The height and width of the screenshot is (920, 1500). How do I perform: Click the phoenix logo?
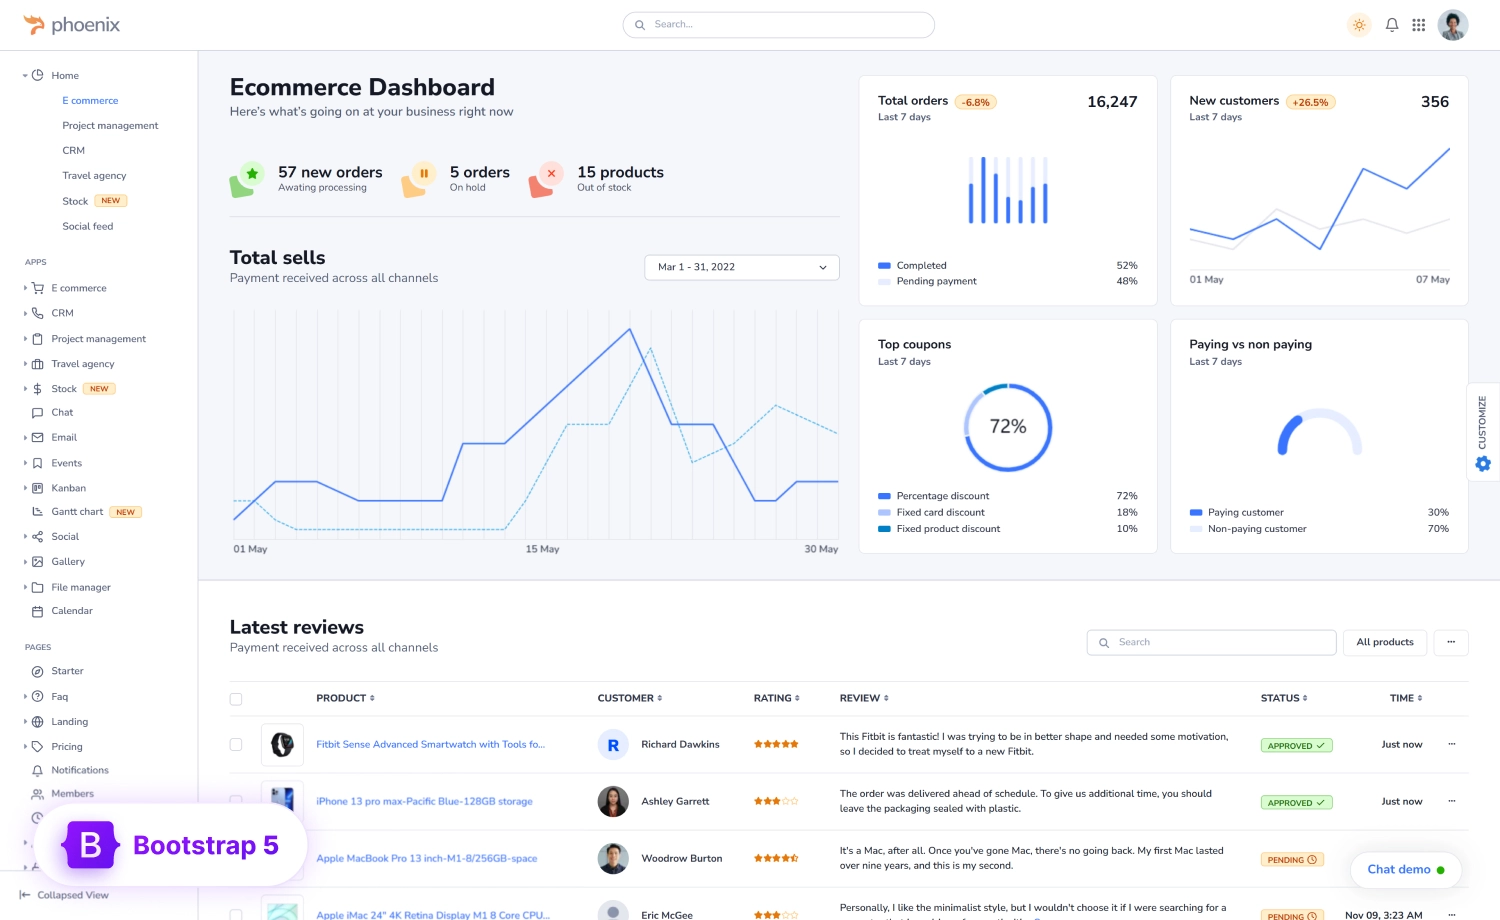pos(72,25)
